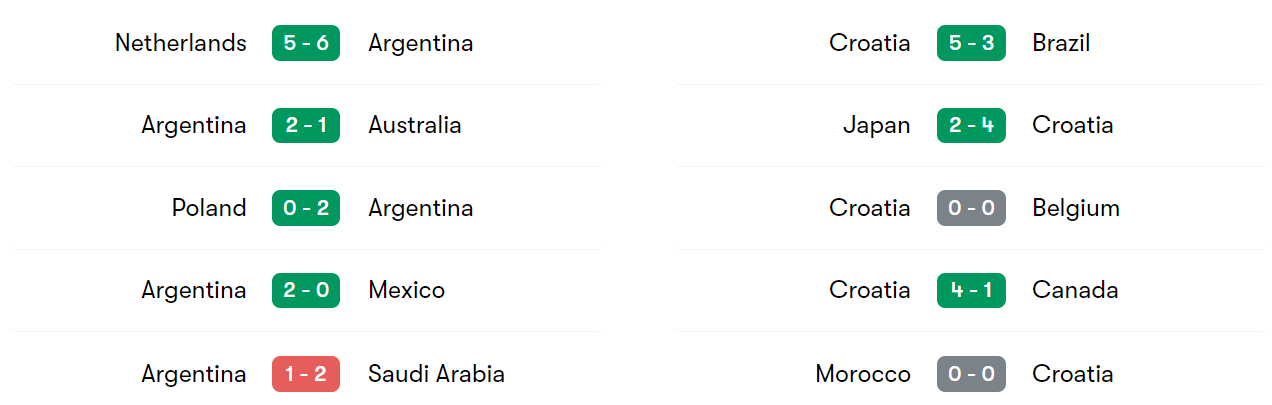Select the Poland team name
The width and height of the screenshot is (1272, 405).
pos(209,208)
